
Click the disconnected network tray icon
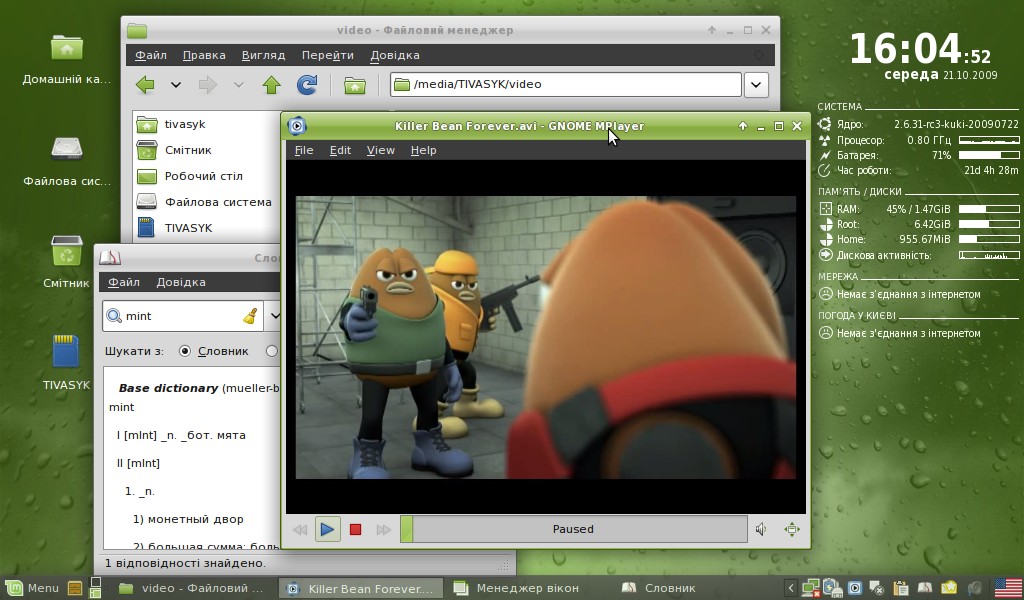pos(811,588)
